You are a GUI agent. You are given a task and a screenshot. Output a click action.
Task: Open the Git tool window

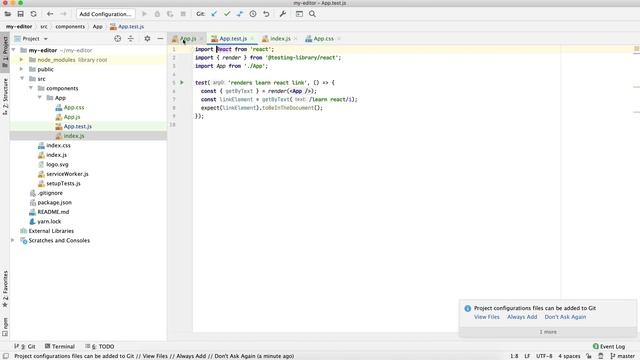(x=25, y=346)
